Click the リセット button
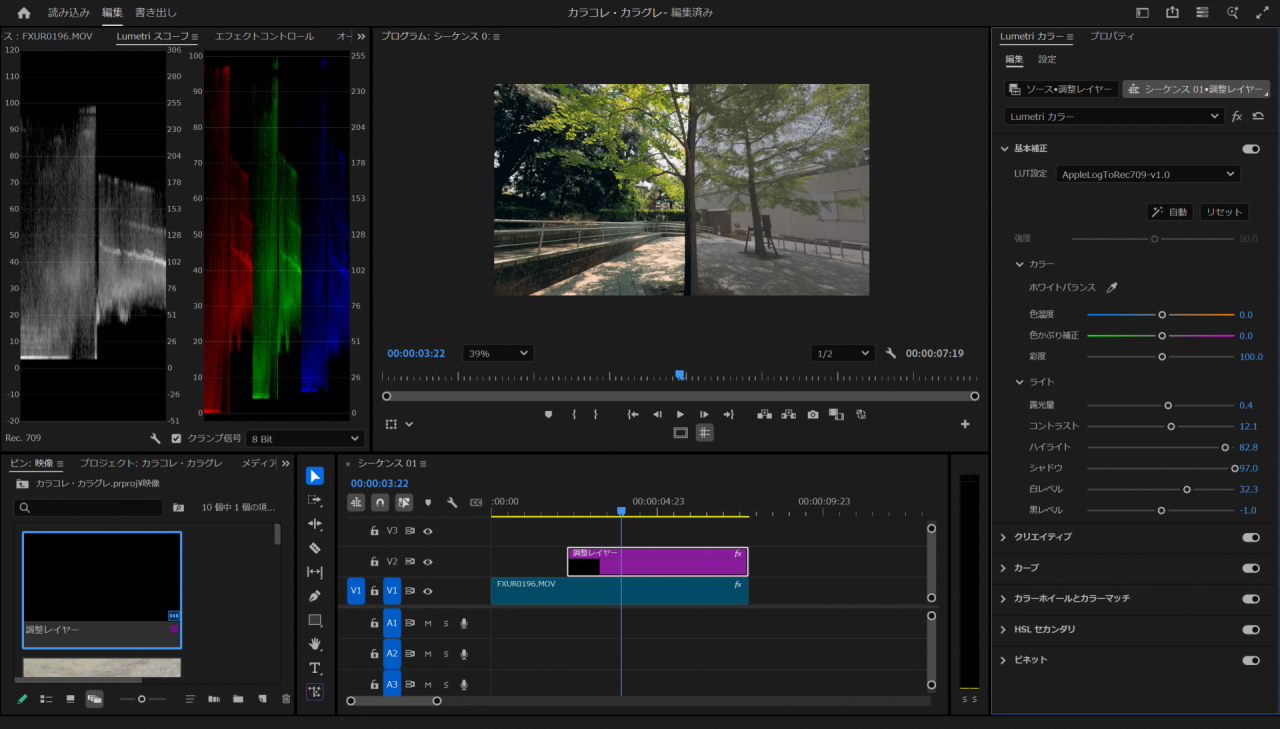The image size is (1280, 729). [x=1224, y=212]
